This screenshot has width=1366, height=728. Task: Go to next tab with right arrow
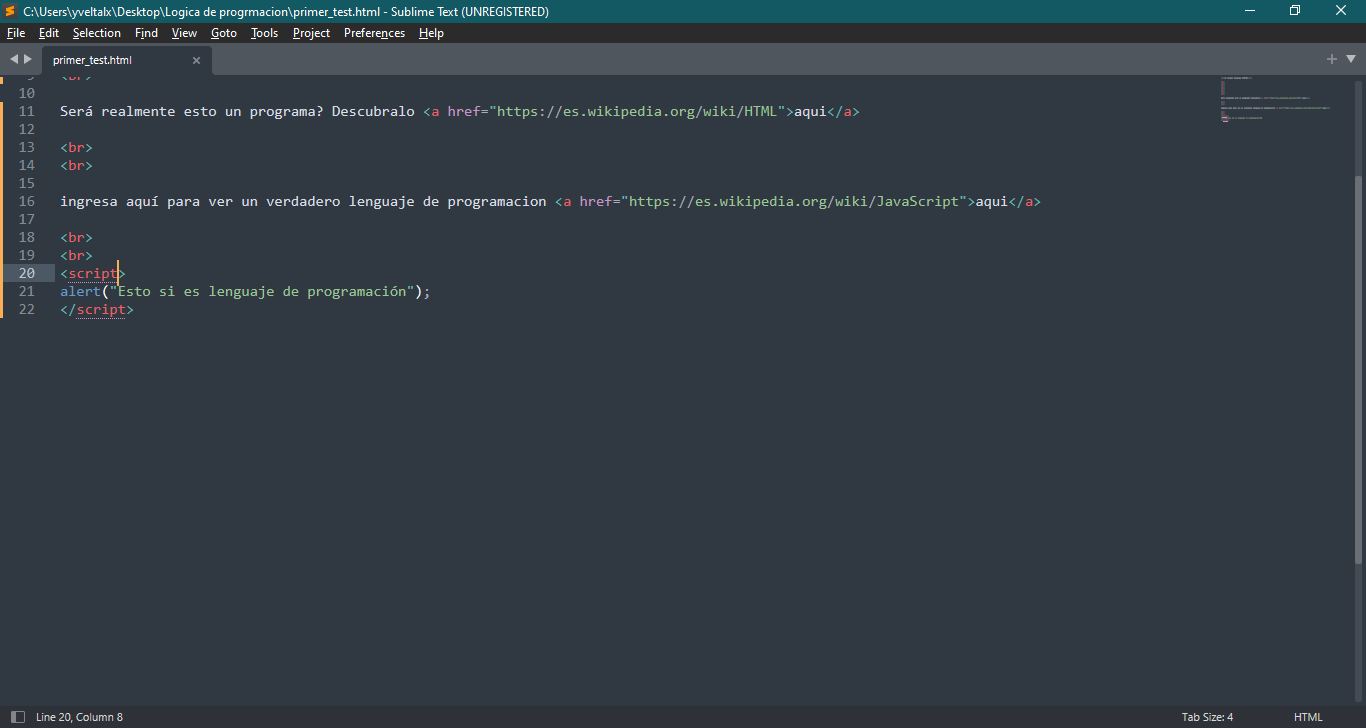tap(28, 59)
